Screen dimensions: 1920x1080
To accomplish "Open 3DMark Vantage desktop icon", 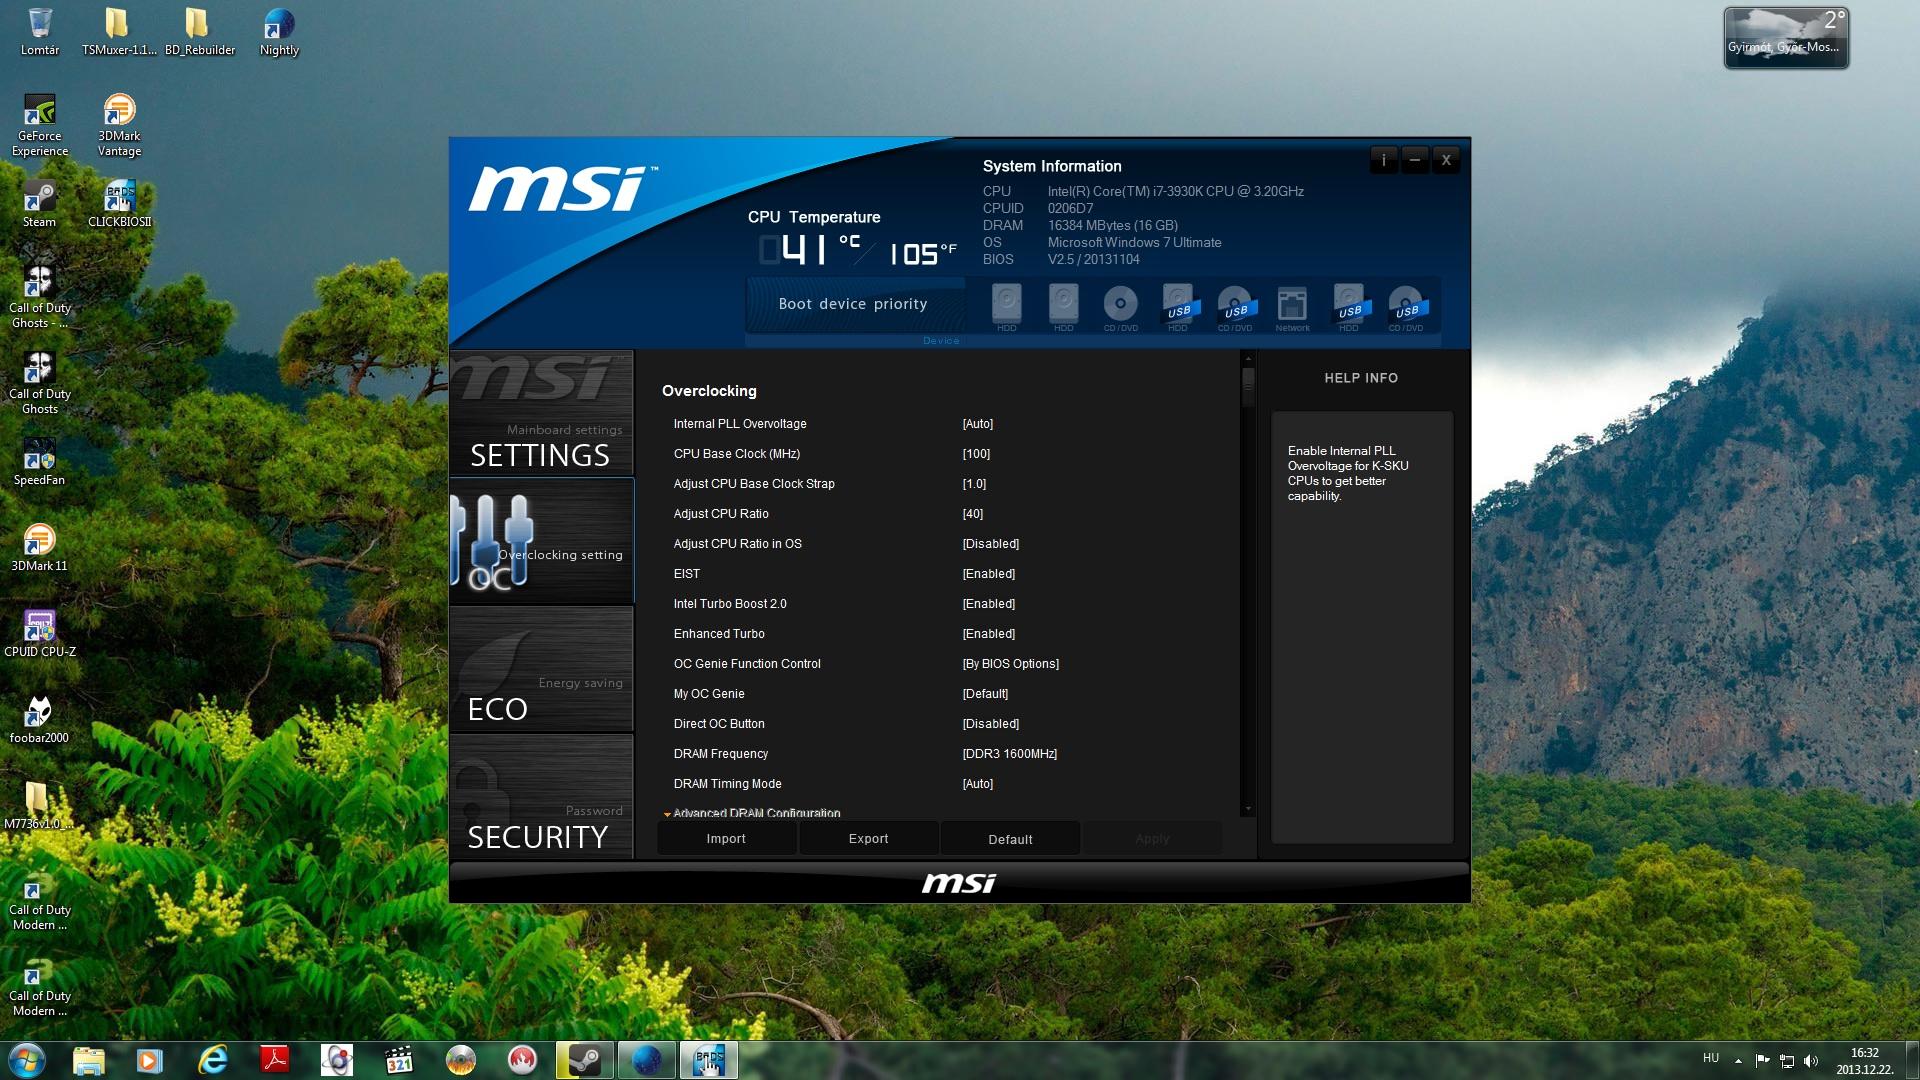I will tap(119, 125).
